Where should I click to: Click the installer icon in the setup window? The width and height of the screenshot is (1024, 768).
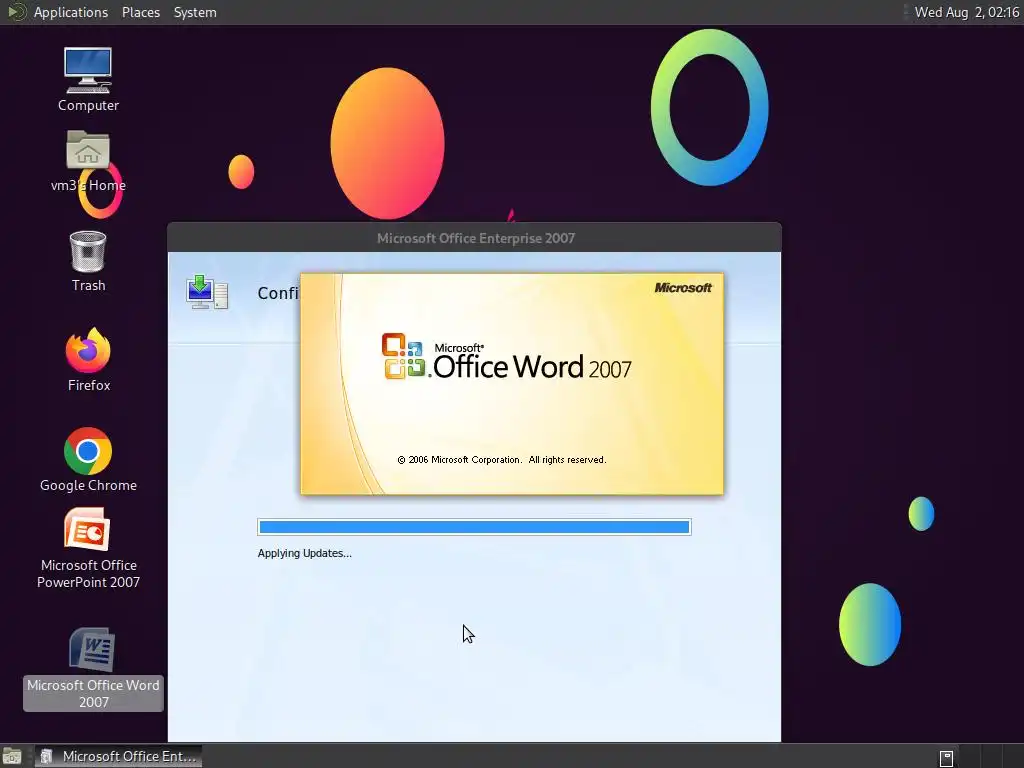207,292
